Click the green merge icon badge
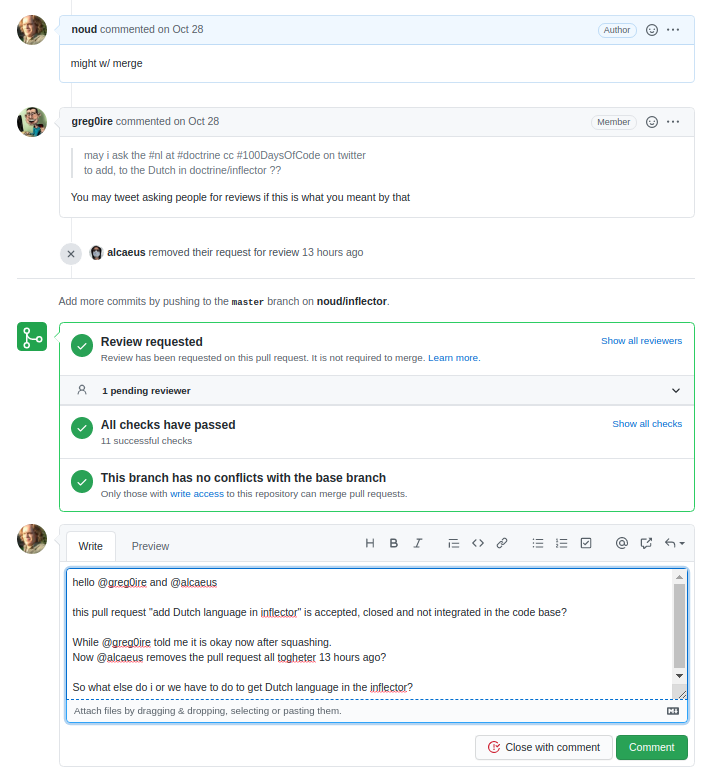This screenshot has width=706, height=768. 32,336
